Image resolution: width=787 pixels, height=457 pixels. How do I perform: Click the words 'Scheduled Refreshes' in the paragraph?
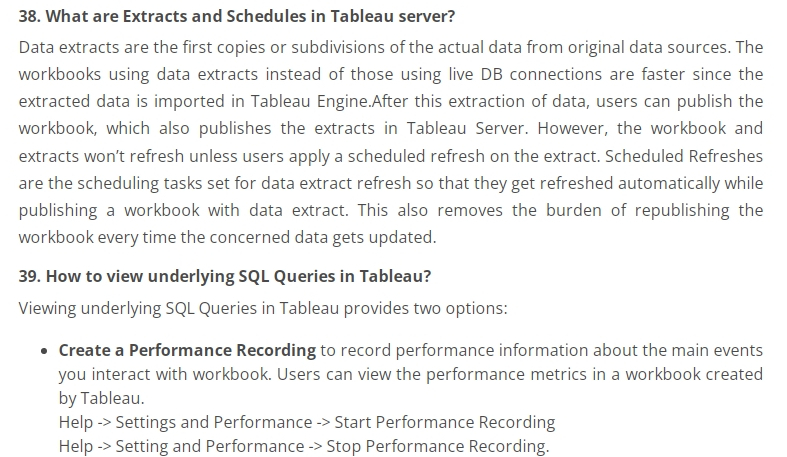pyautogui.click(x=684, y=156)
